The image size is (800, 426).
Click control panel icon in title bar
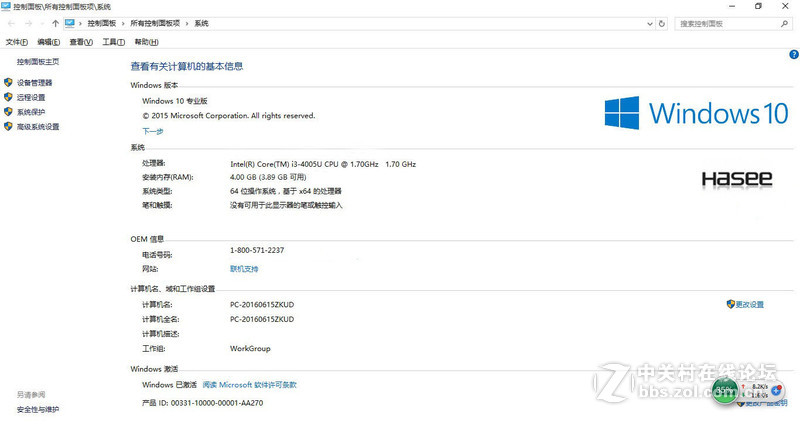[6, 6]
